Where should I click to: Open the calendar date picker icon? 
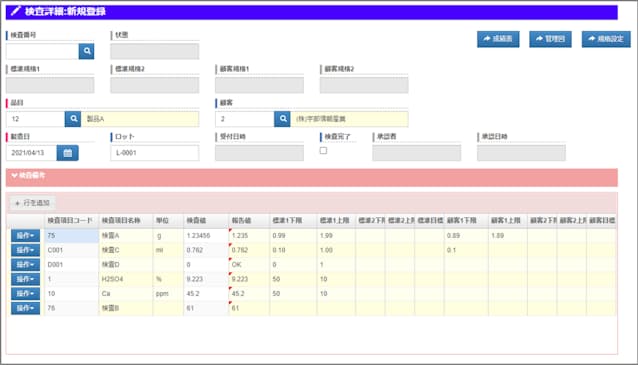[x=68, y=153]
